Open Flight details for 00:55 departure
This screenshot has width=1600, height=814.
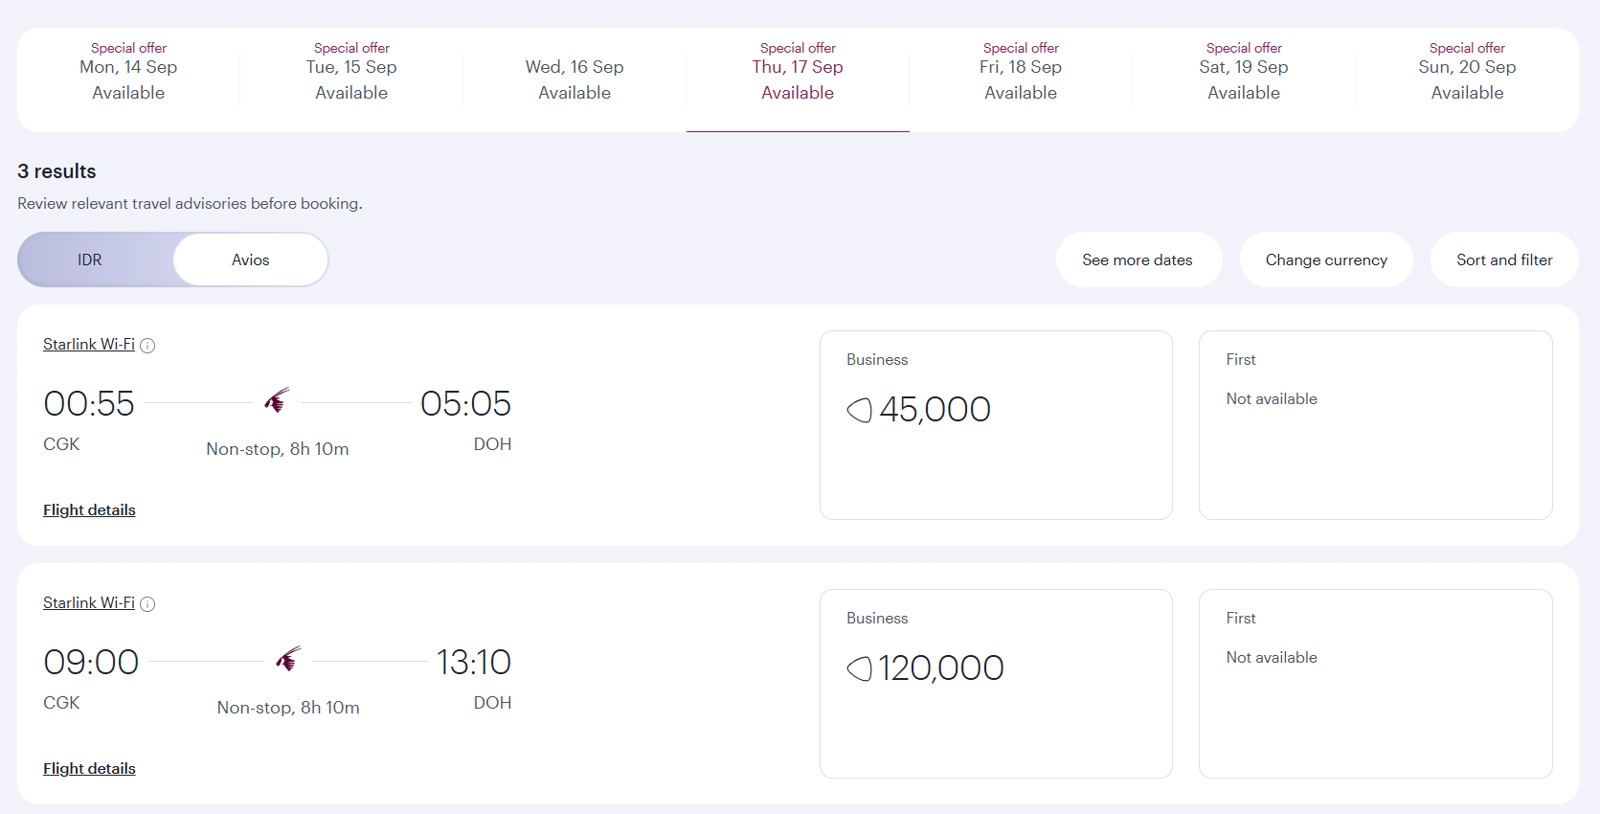coord(89,510)
